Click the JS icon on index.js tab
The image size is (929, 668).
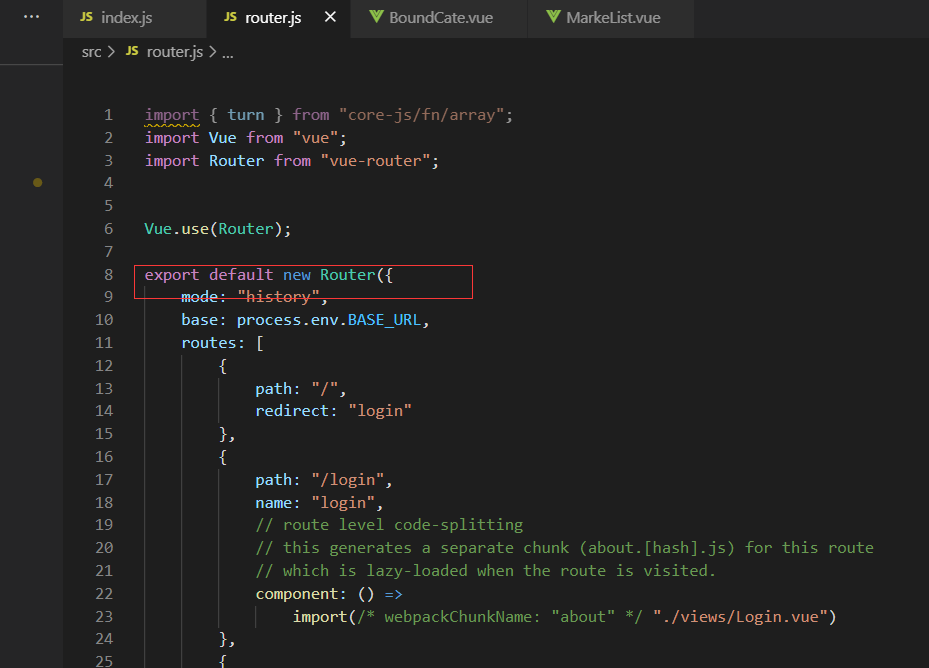coord(87,17)
